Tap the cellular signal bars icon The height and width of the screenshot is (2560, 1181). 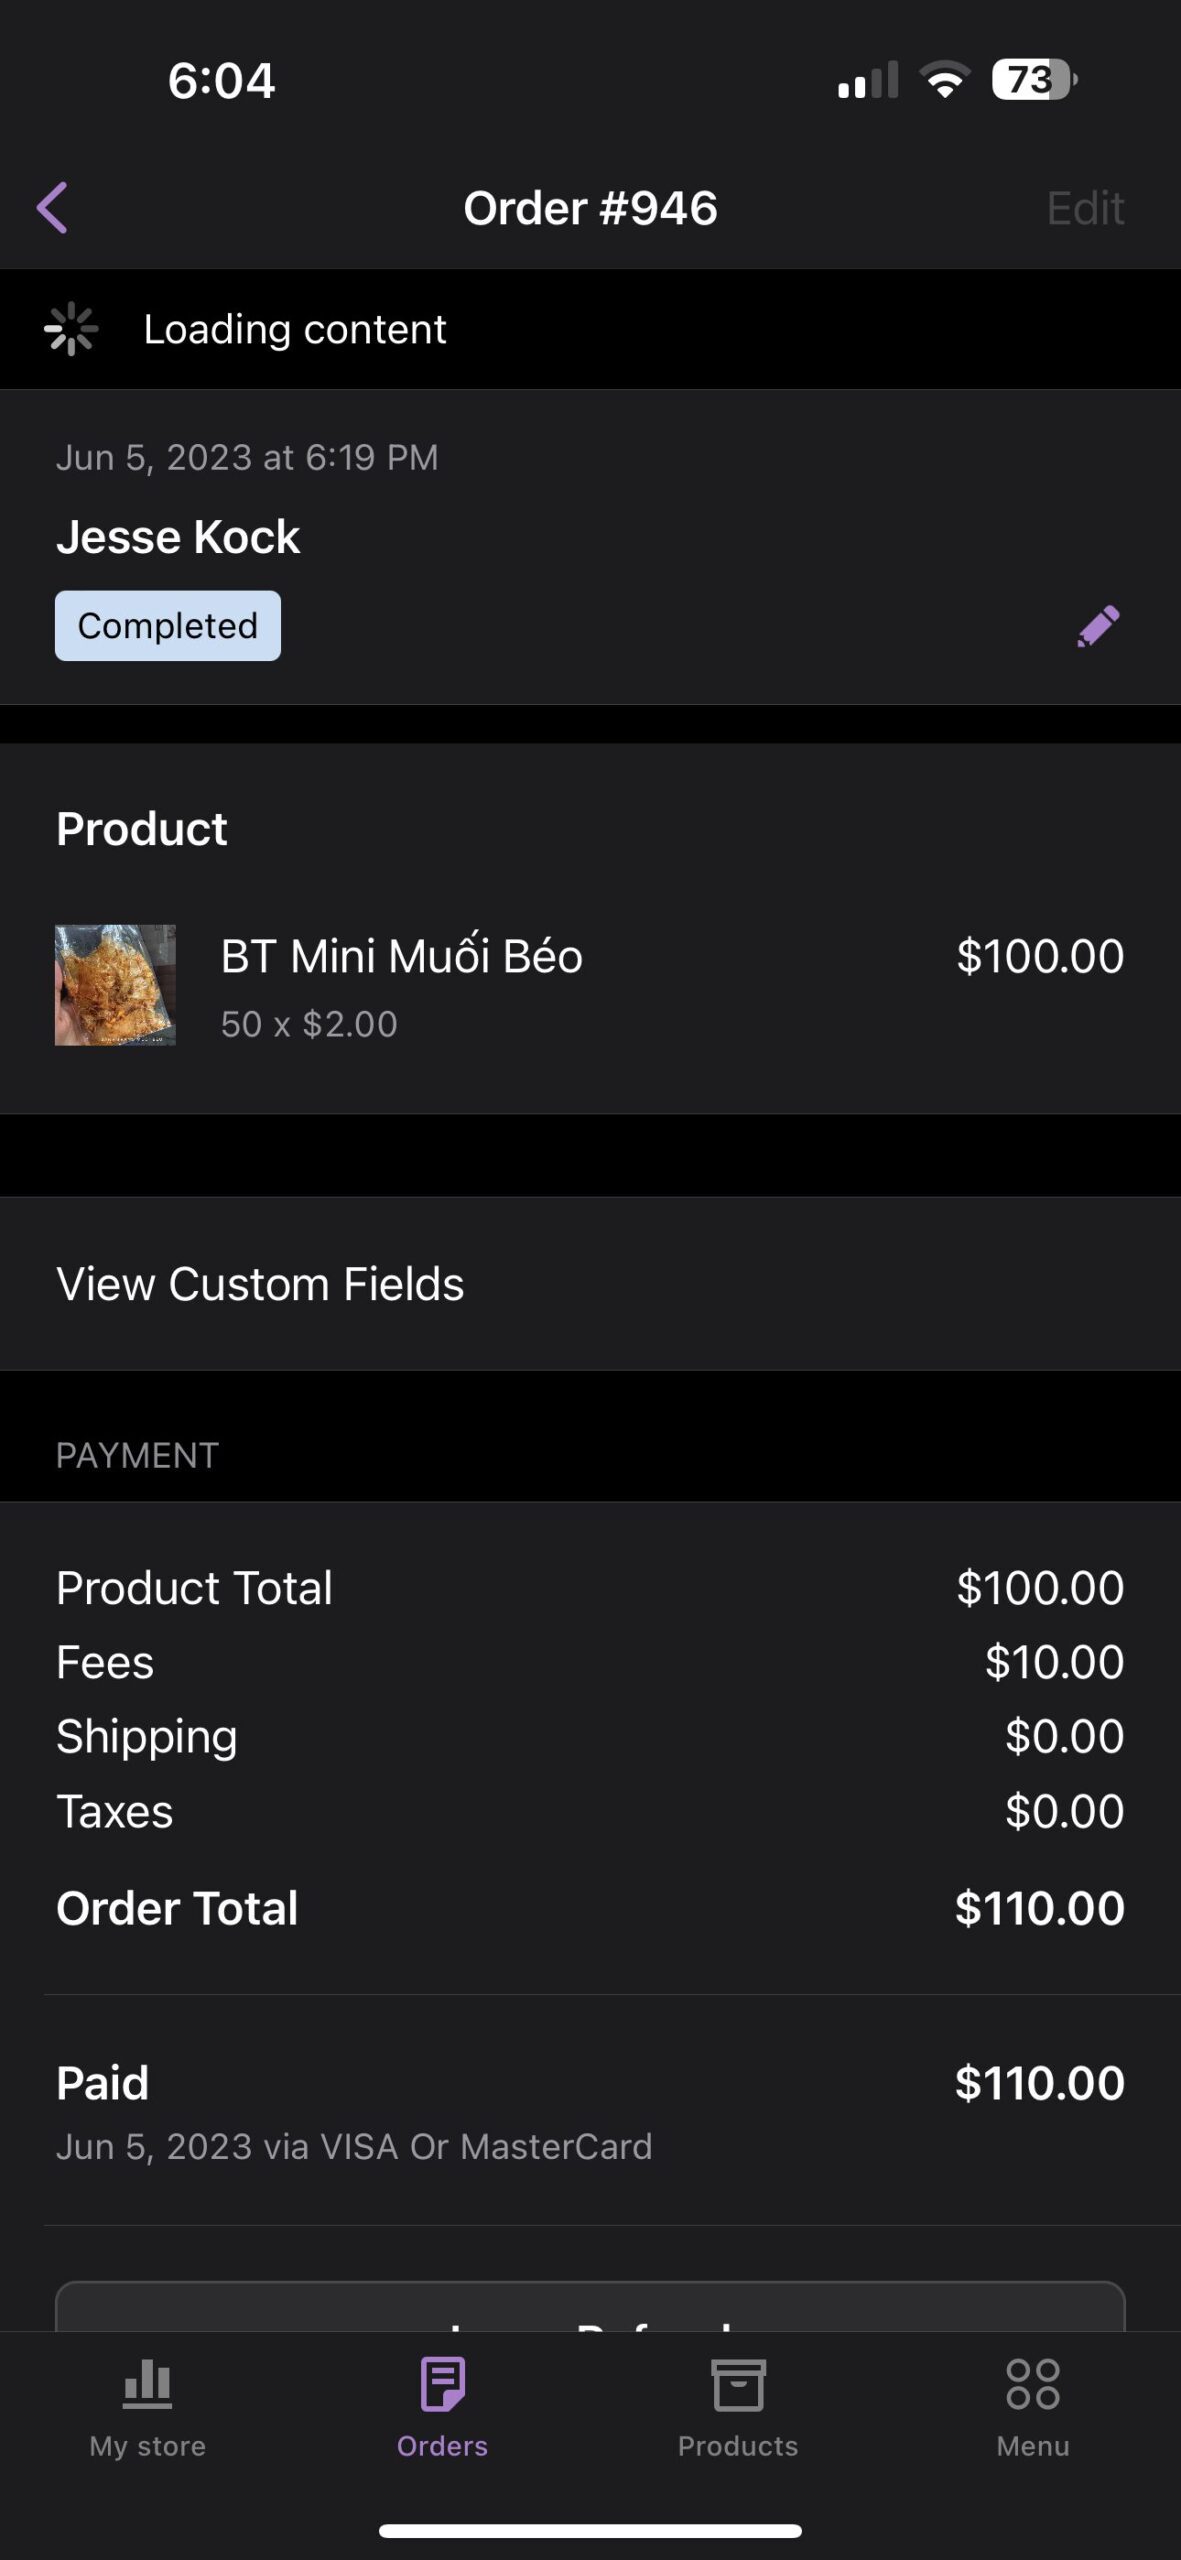(x=867, y=81)
